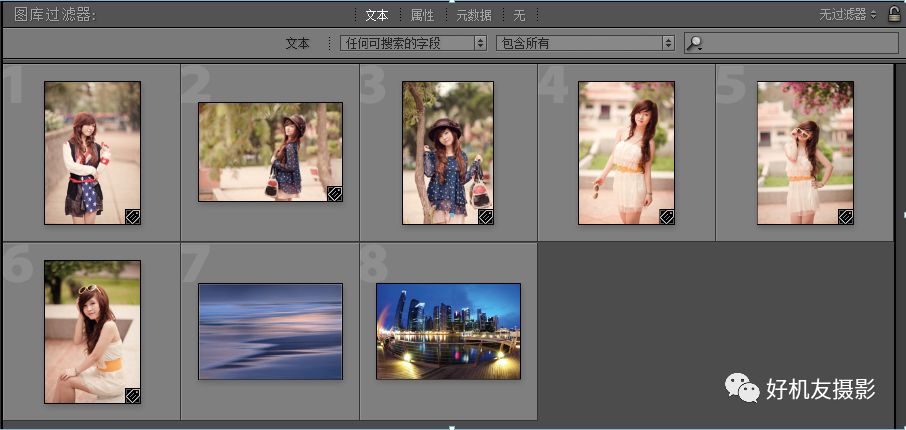Select photo 6 seated girl thumbnail
The image size is (906, 430).
[x=92, y=332]
